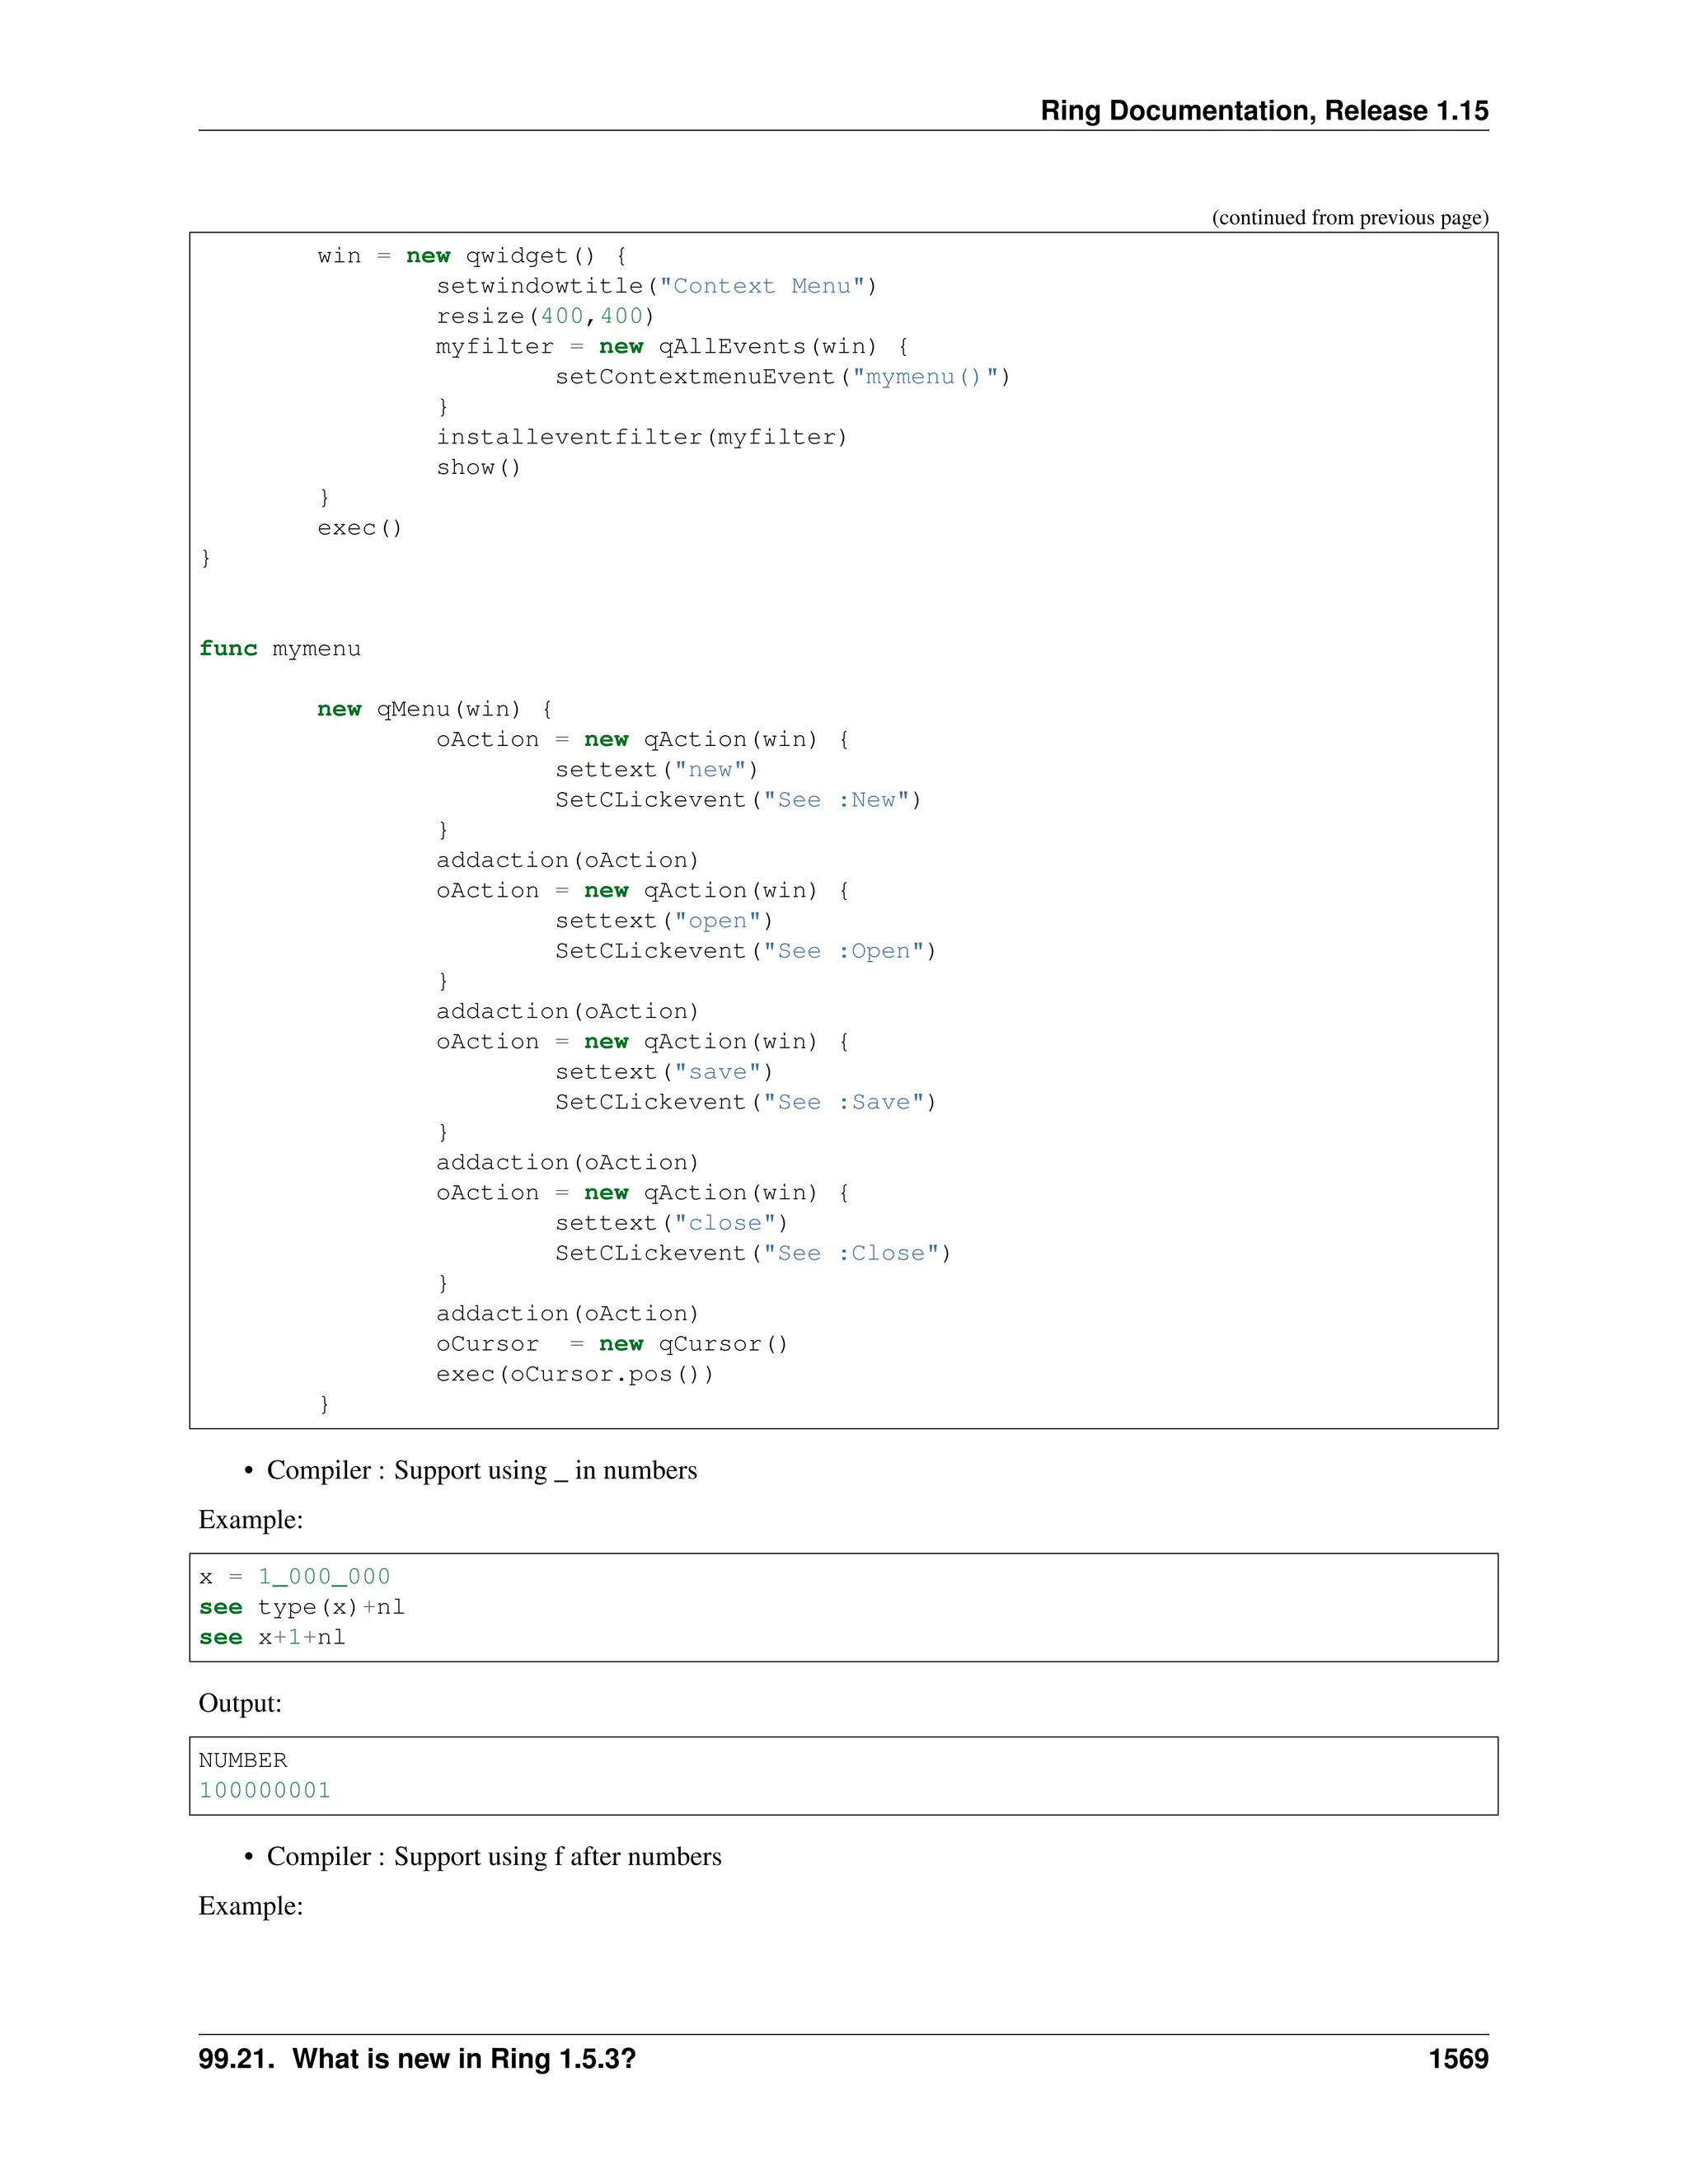Click the output value 100000001
Image resolution: width=1688 pixels, height=2184 pixels.
pos(264,1791)
